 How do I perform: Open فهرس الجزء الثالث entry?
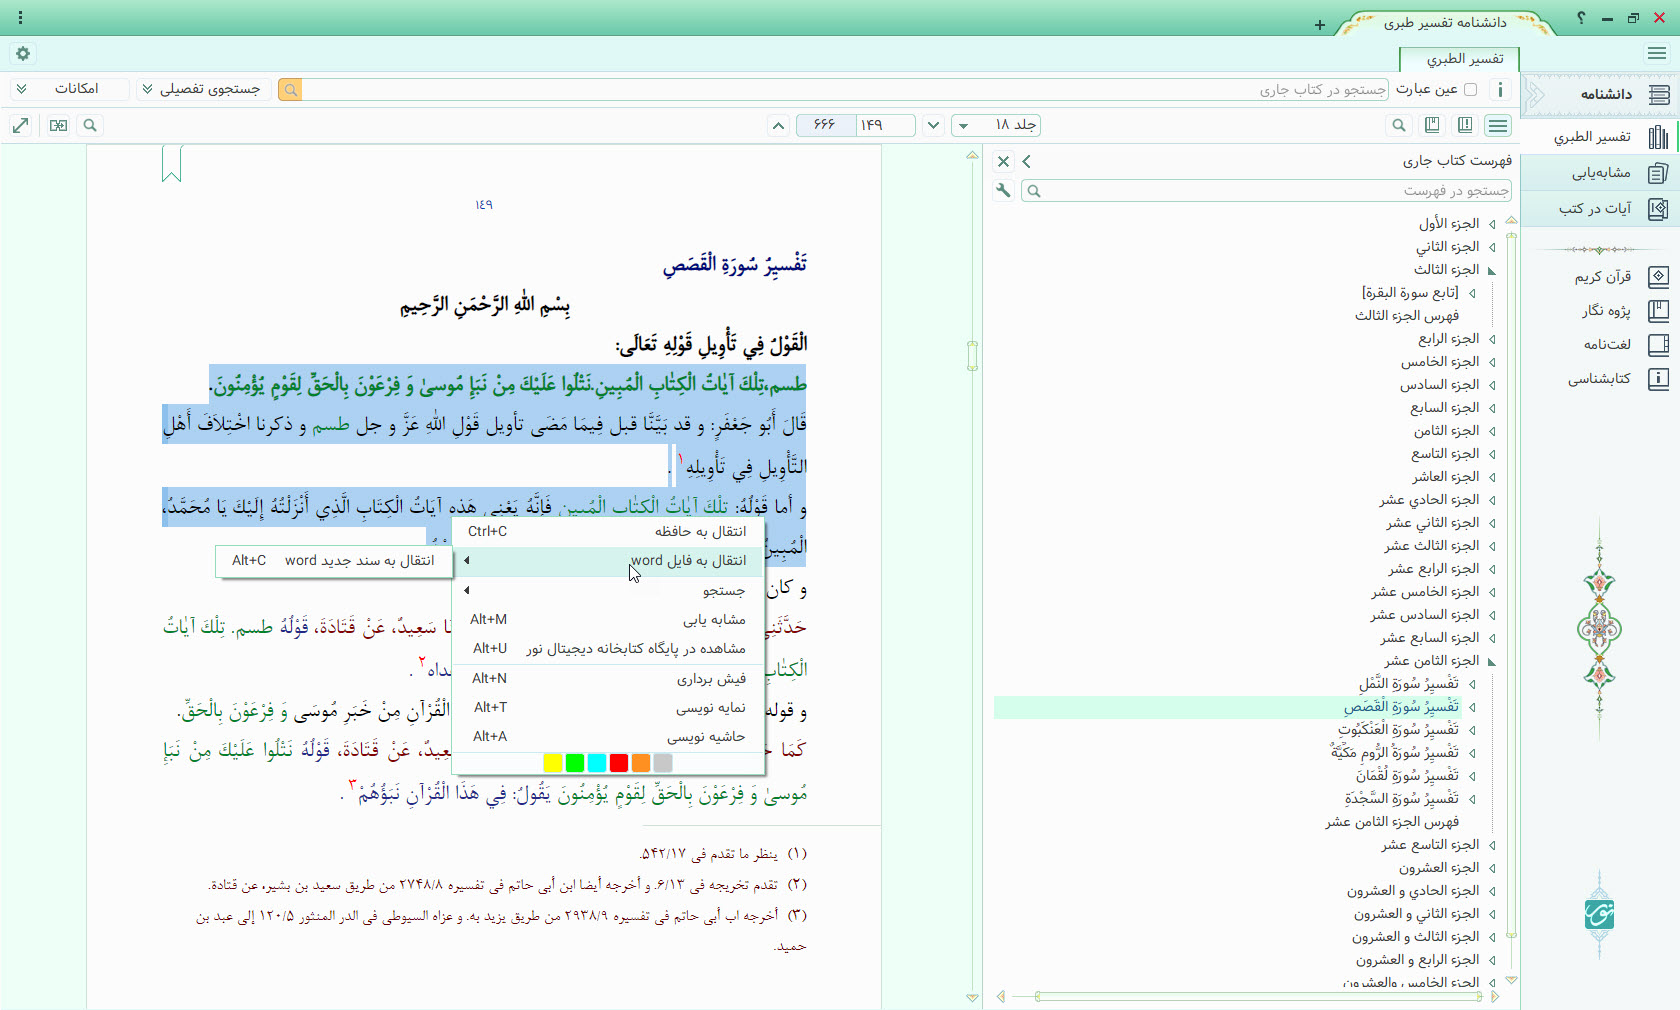(1407, 316)
